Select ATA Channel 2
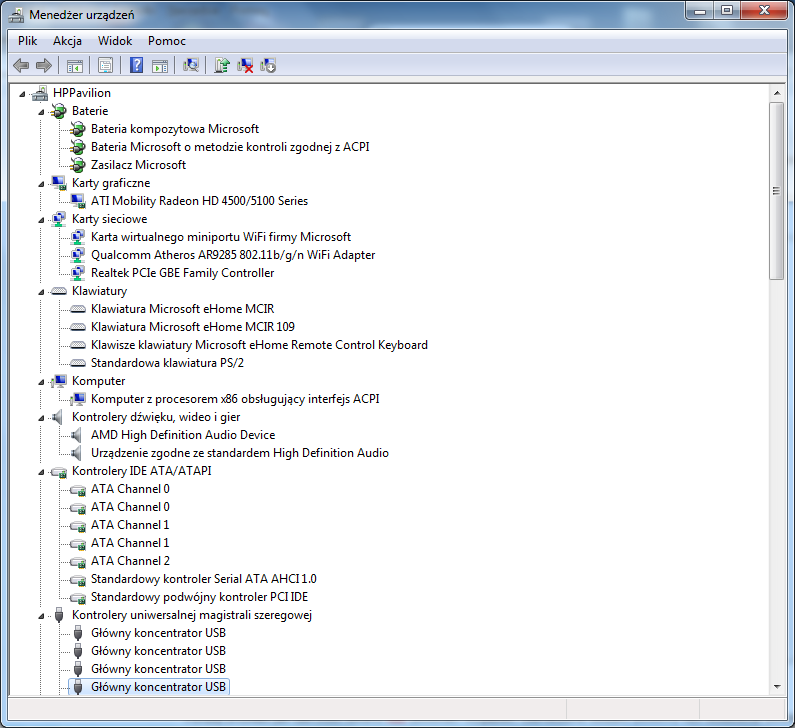Viewport: 795px width, 728px height. (130, 561)
